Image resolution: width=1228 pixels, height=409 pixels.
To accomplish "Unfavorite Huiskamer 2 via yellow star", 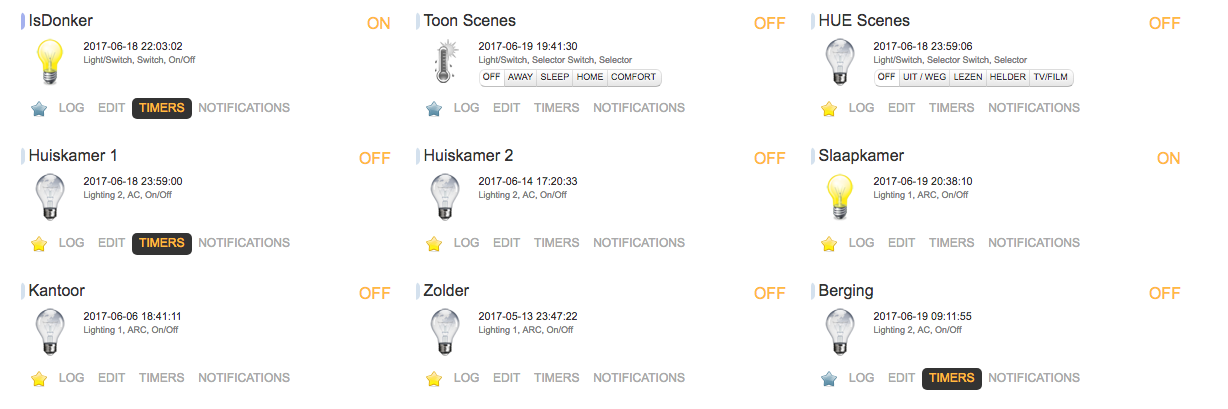I will pos(434,243).
